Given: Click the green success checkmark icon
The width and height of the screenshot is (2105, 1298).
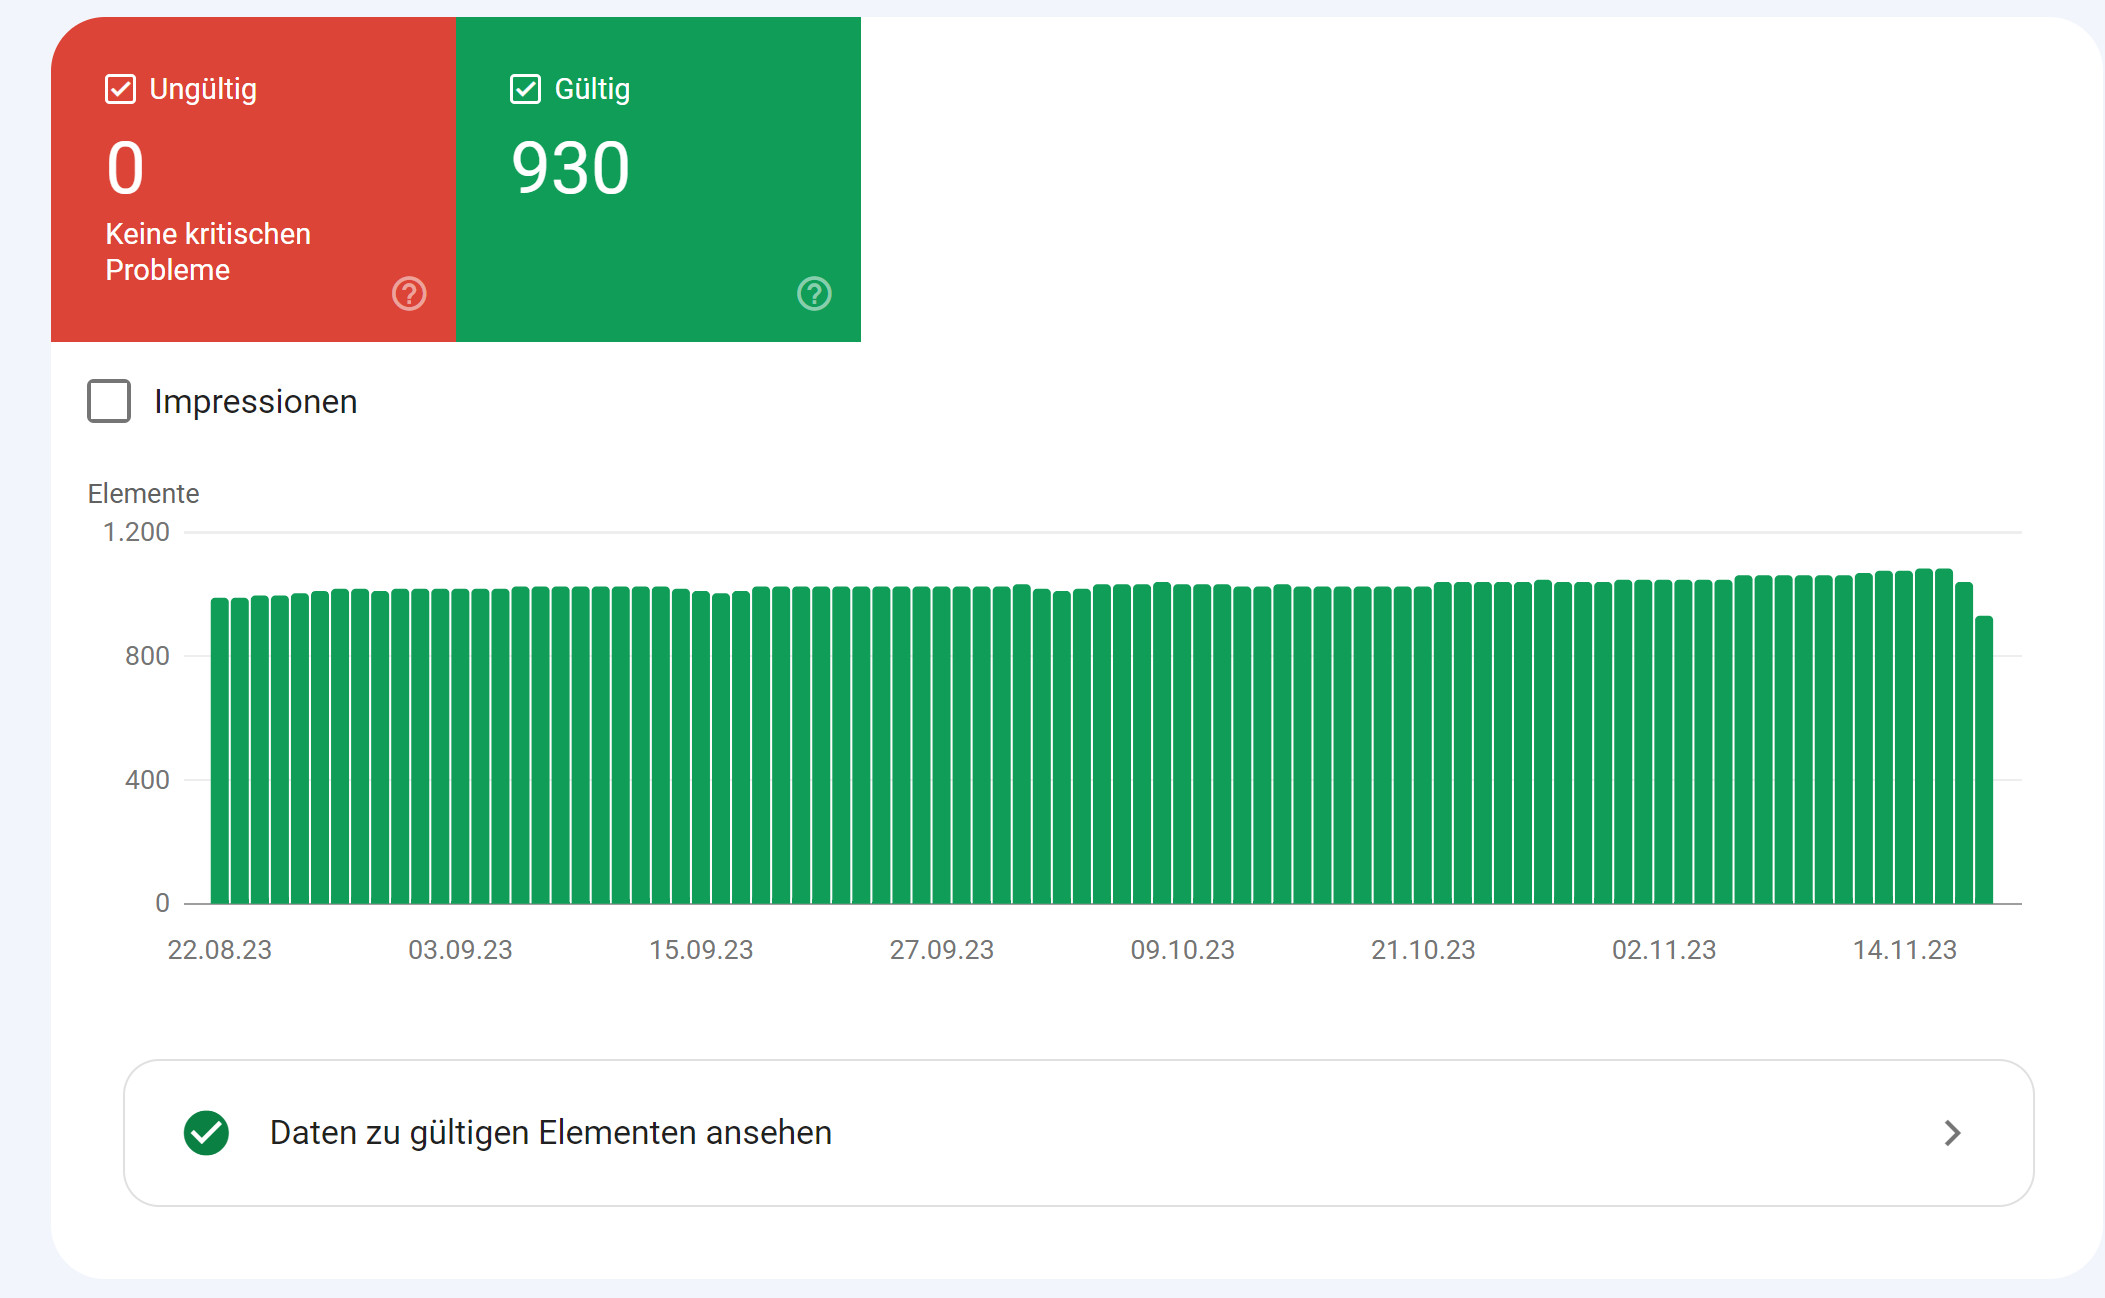Looking at the screenshot, I should [205, 1133].
